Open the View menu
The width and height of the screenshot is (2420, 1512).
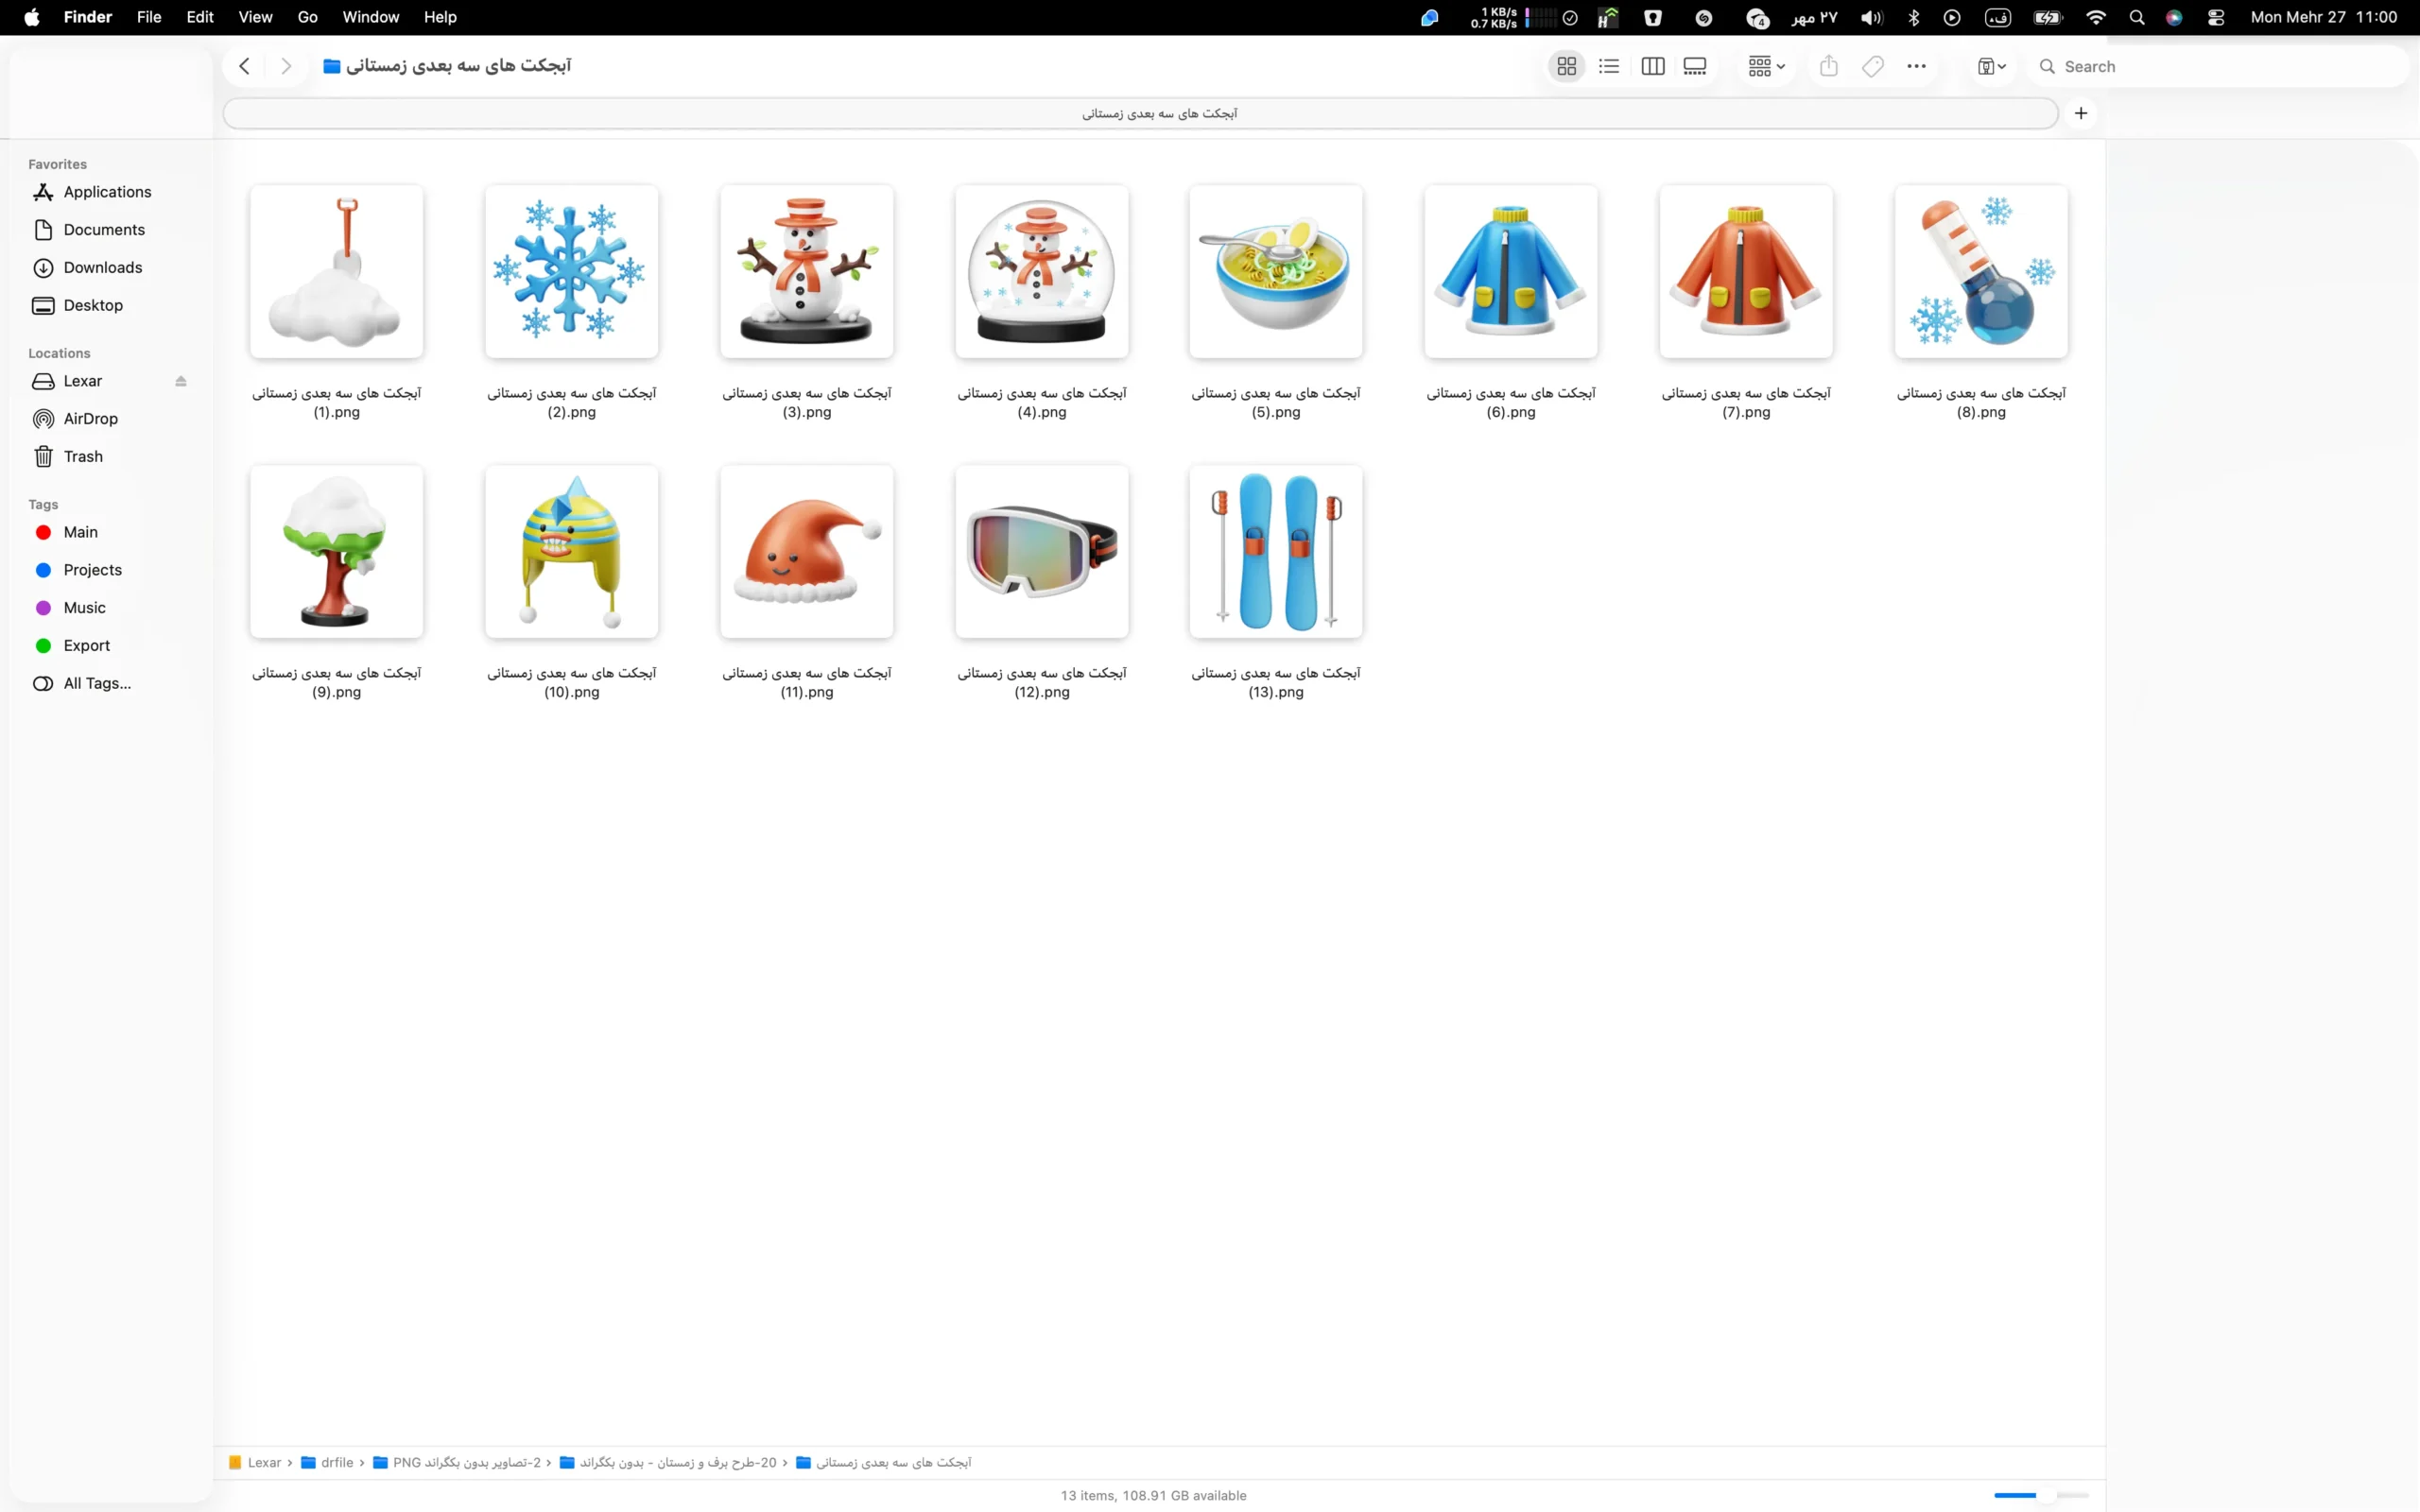point(255,17)
